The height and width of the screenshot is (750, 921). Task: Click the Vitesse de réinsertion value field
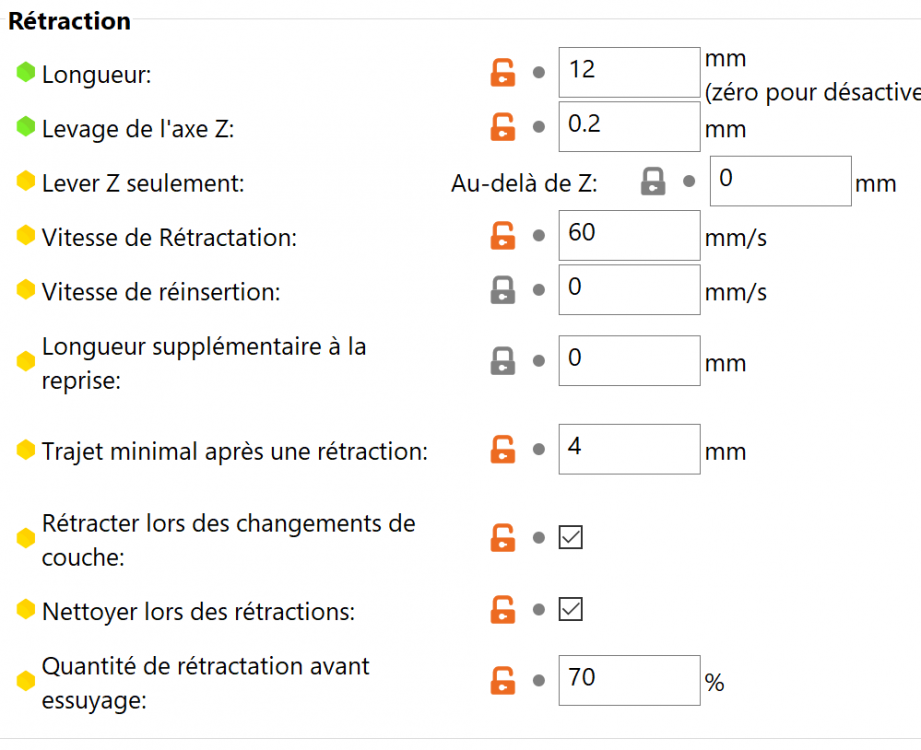628,290
